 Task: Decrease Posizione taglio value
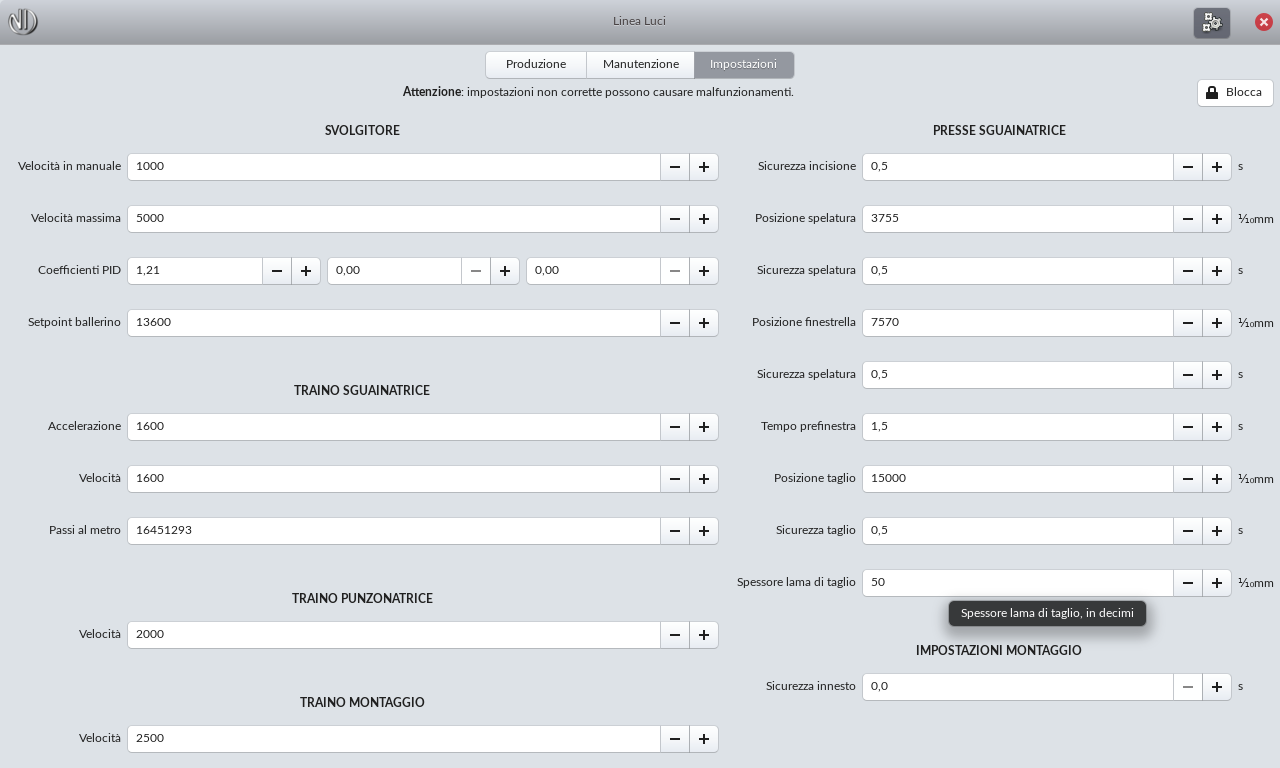[1188, 479]
